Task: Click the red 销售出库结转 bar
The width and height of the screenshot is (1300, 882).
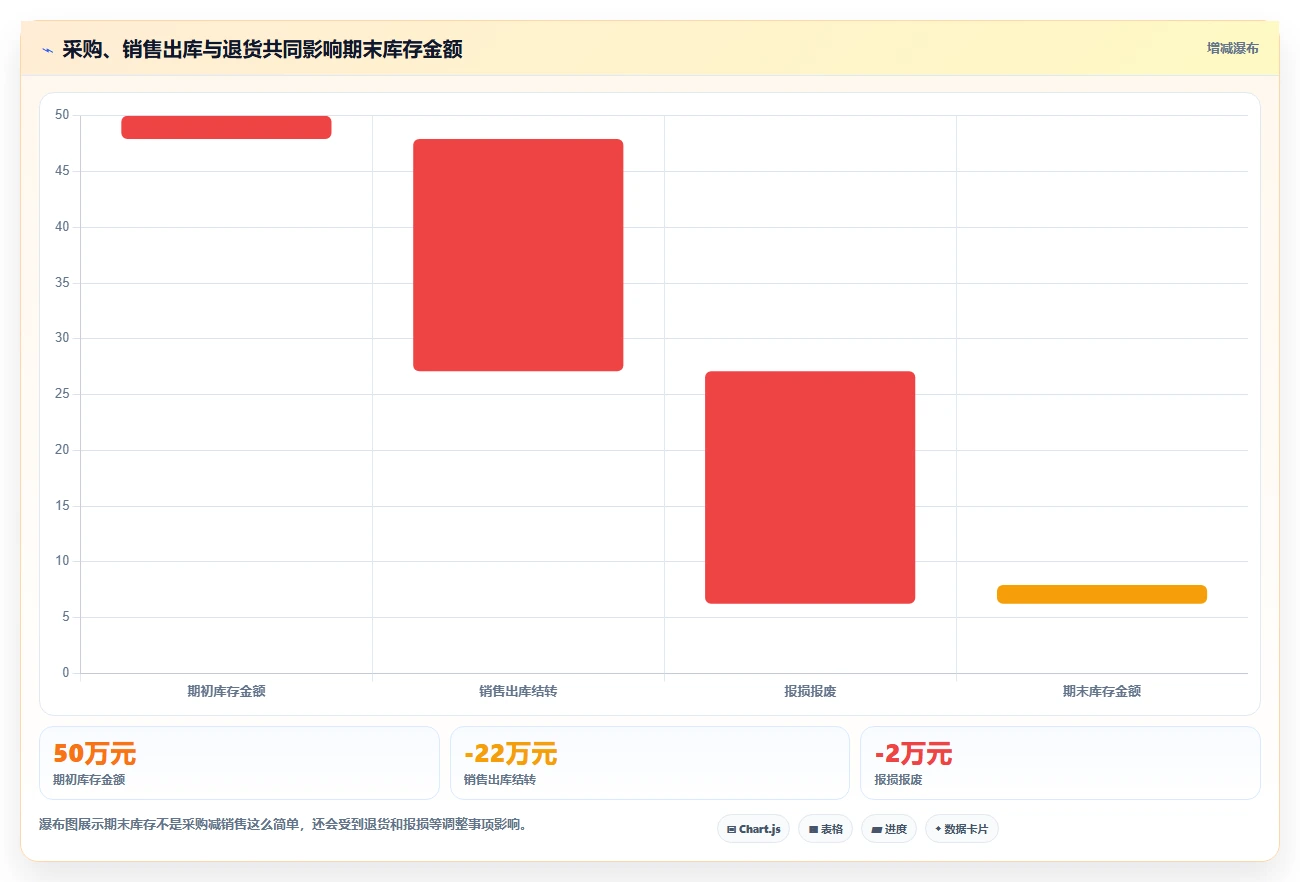Action: click(518, 255)
